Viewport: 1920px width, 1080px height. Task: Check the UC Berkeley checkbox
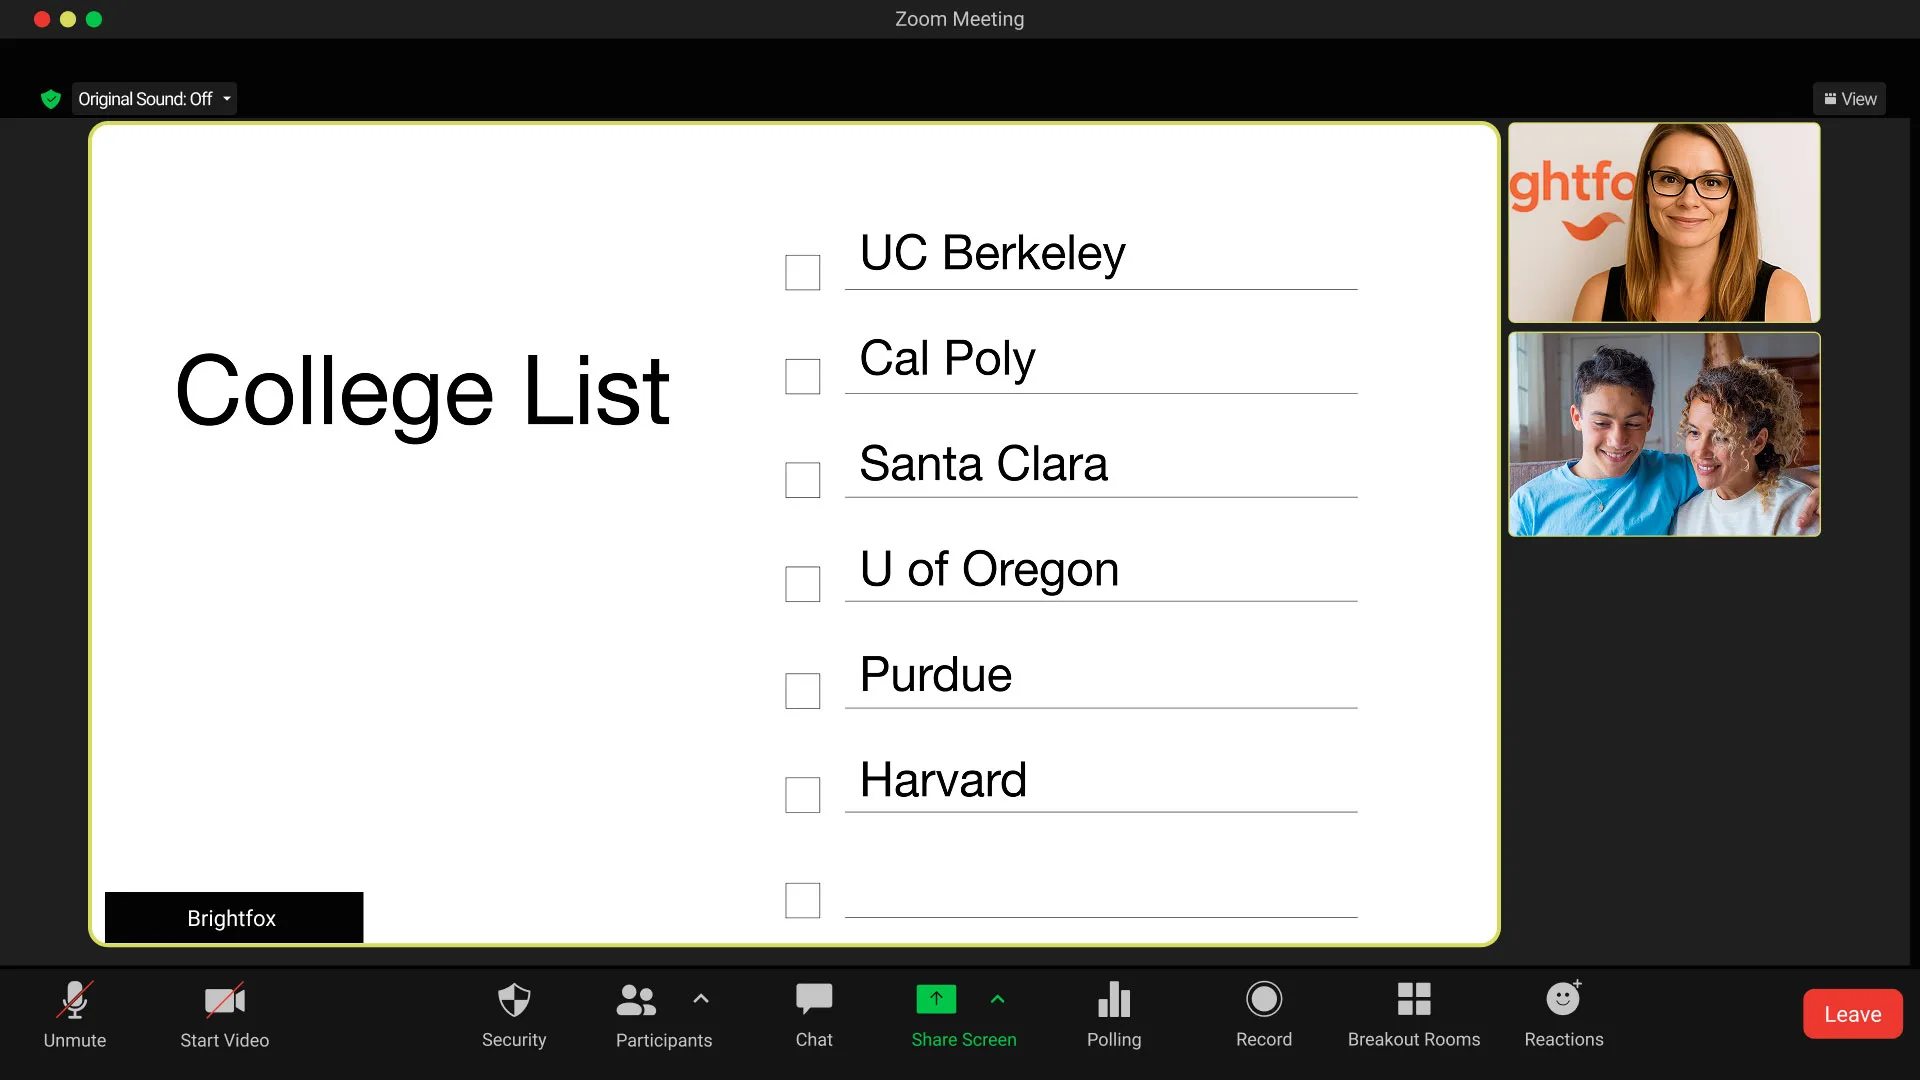point(803,272)
